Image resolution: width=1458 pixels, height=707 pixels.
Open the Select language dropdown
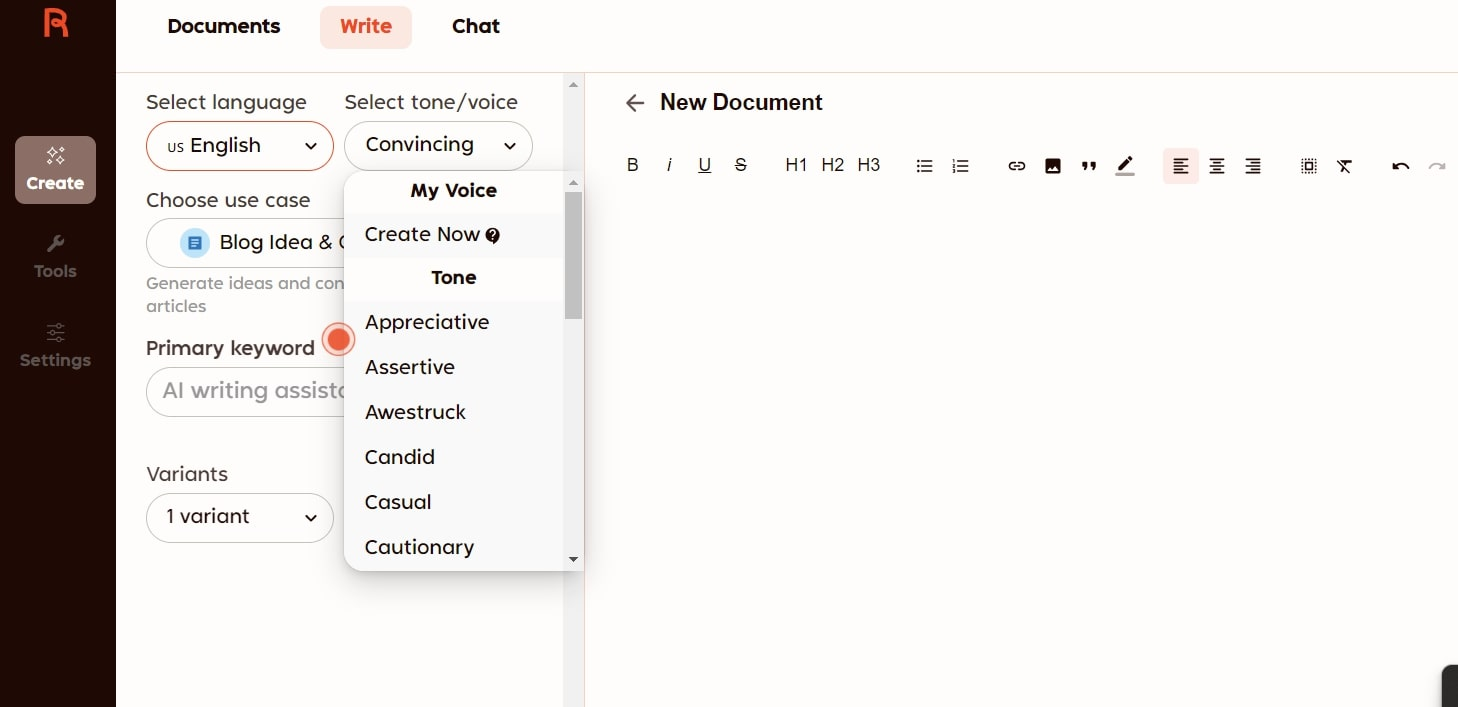point(240,146)
